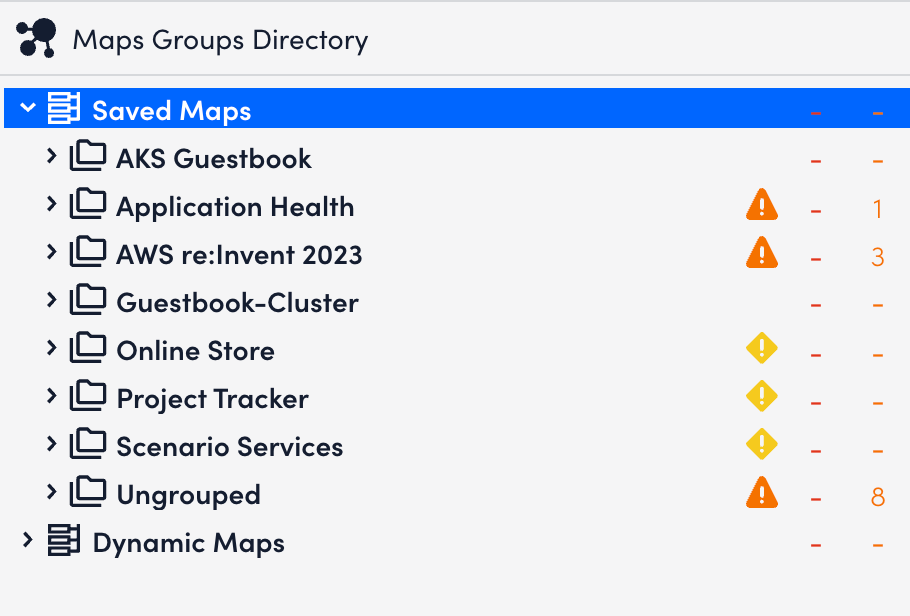This screenshot has width=910, height=616.
Task: Click the Maps Groups Directory network icon
Action: coord(36,38)
